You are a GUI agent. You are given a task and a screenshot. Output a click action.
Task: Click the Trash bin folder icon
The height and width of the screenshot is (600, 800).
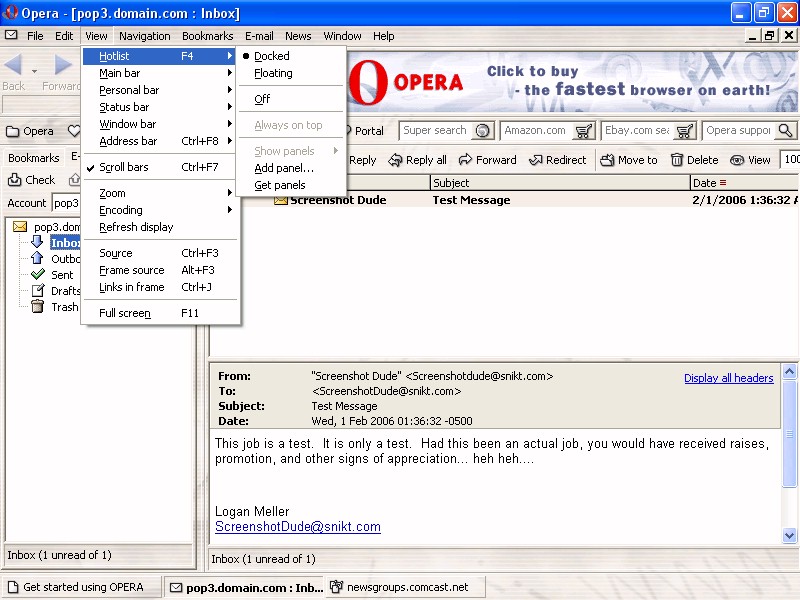pos(37,306)
